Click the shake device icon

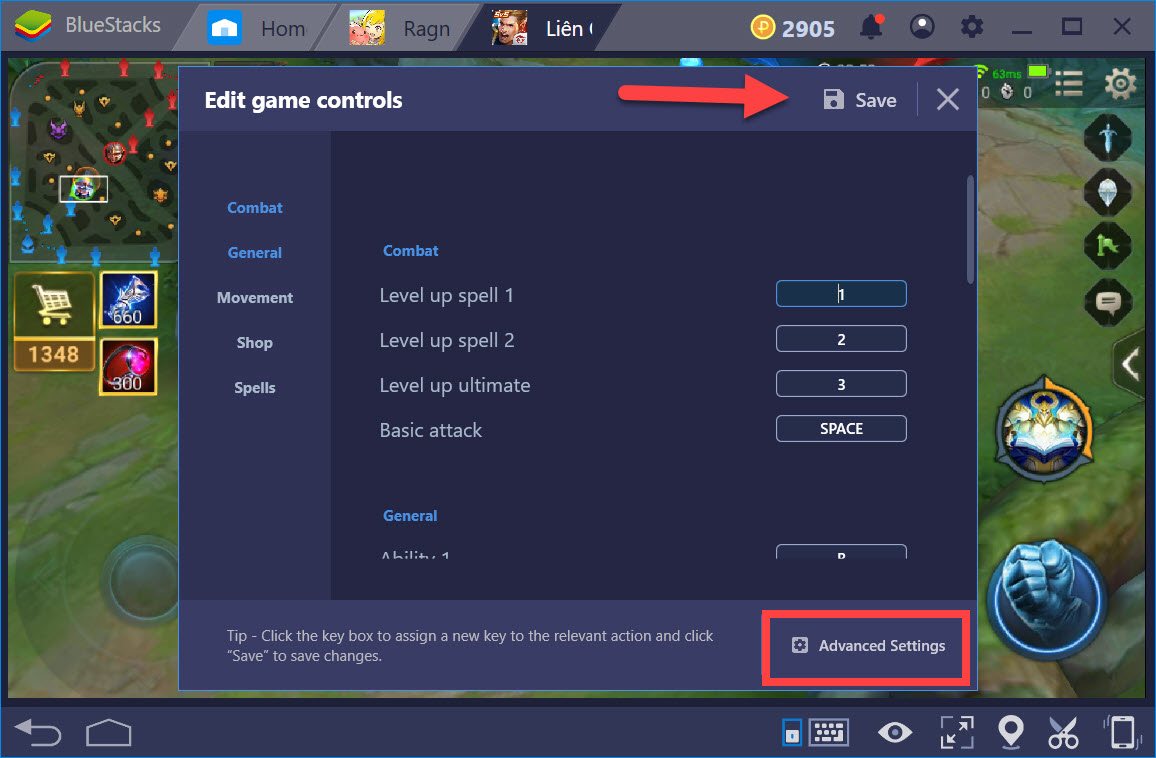click(1121, 732)
